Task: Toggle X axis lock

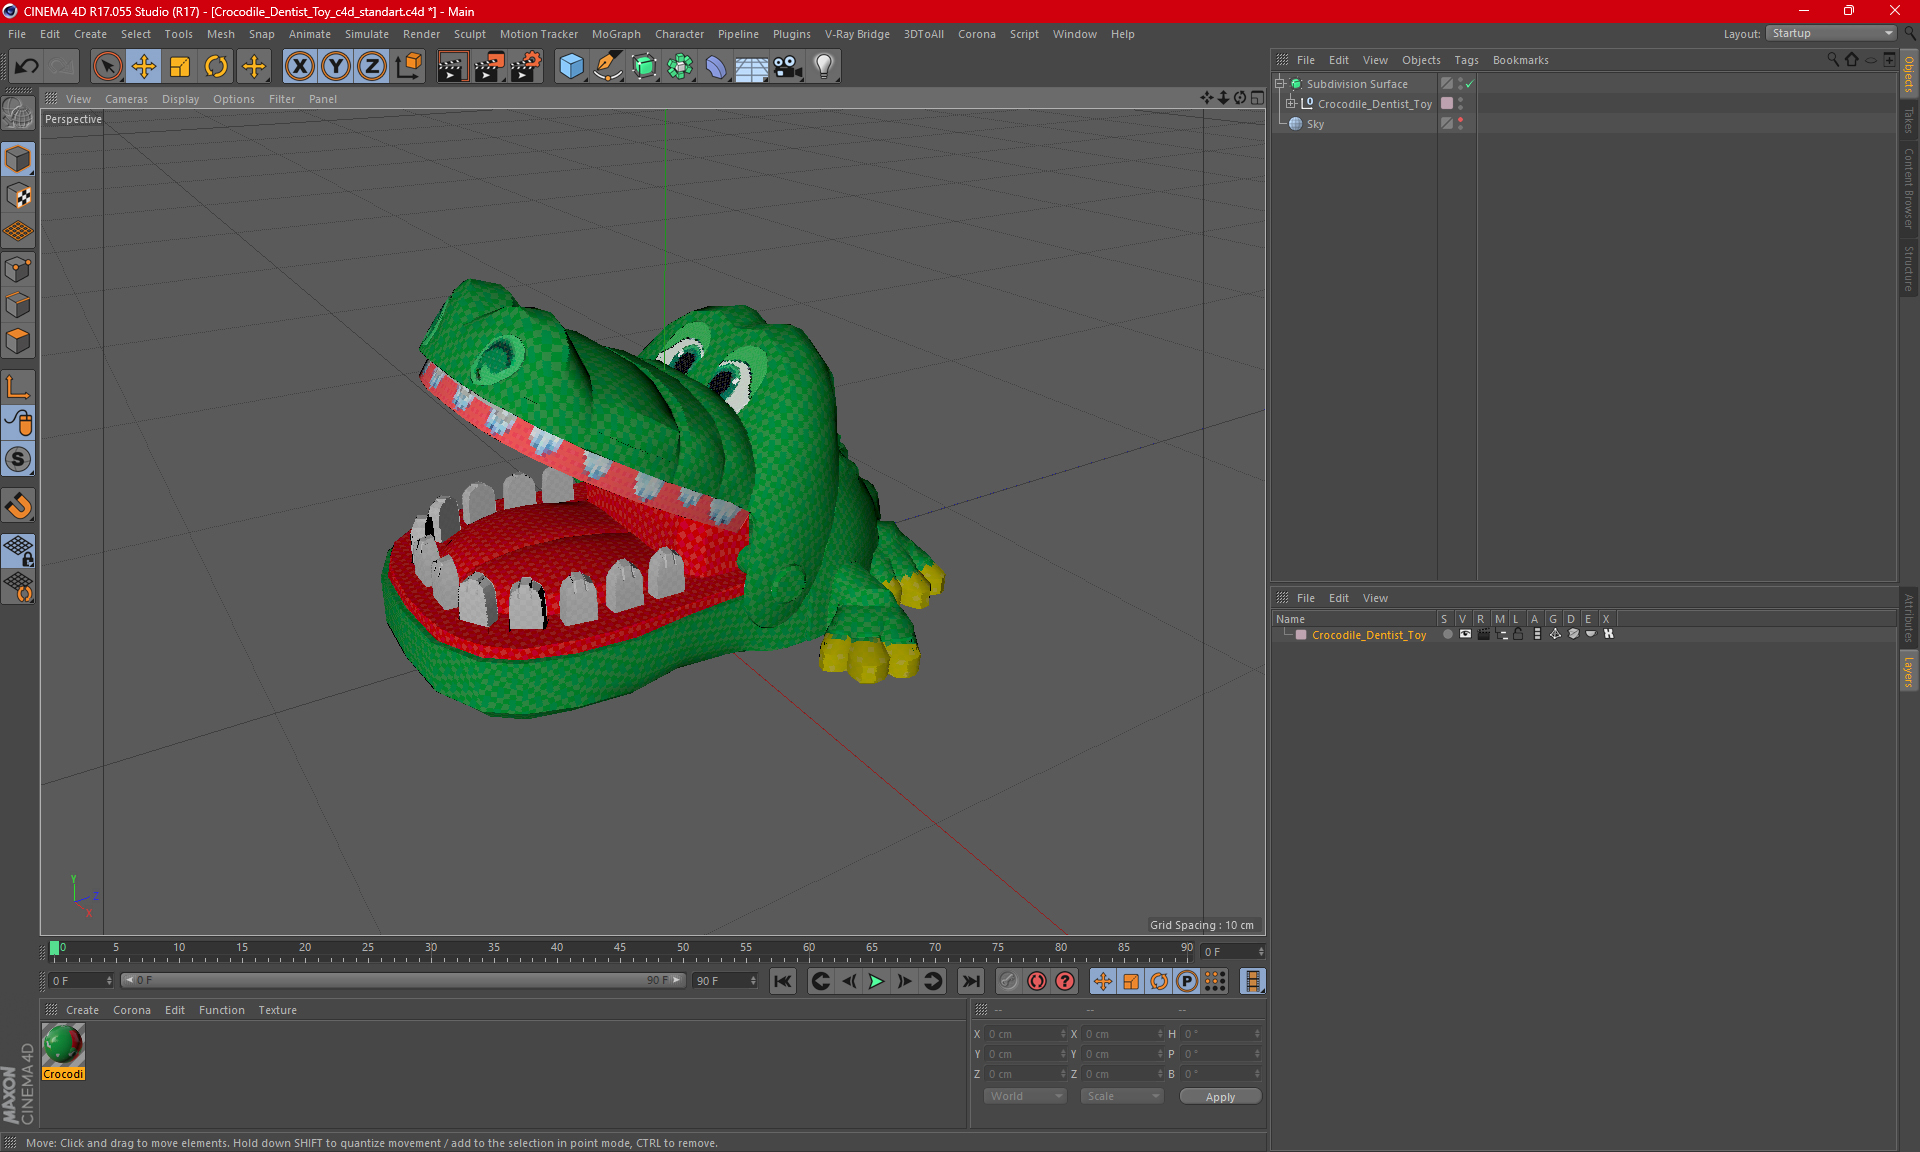Action: pos(299,67)
